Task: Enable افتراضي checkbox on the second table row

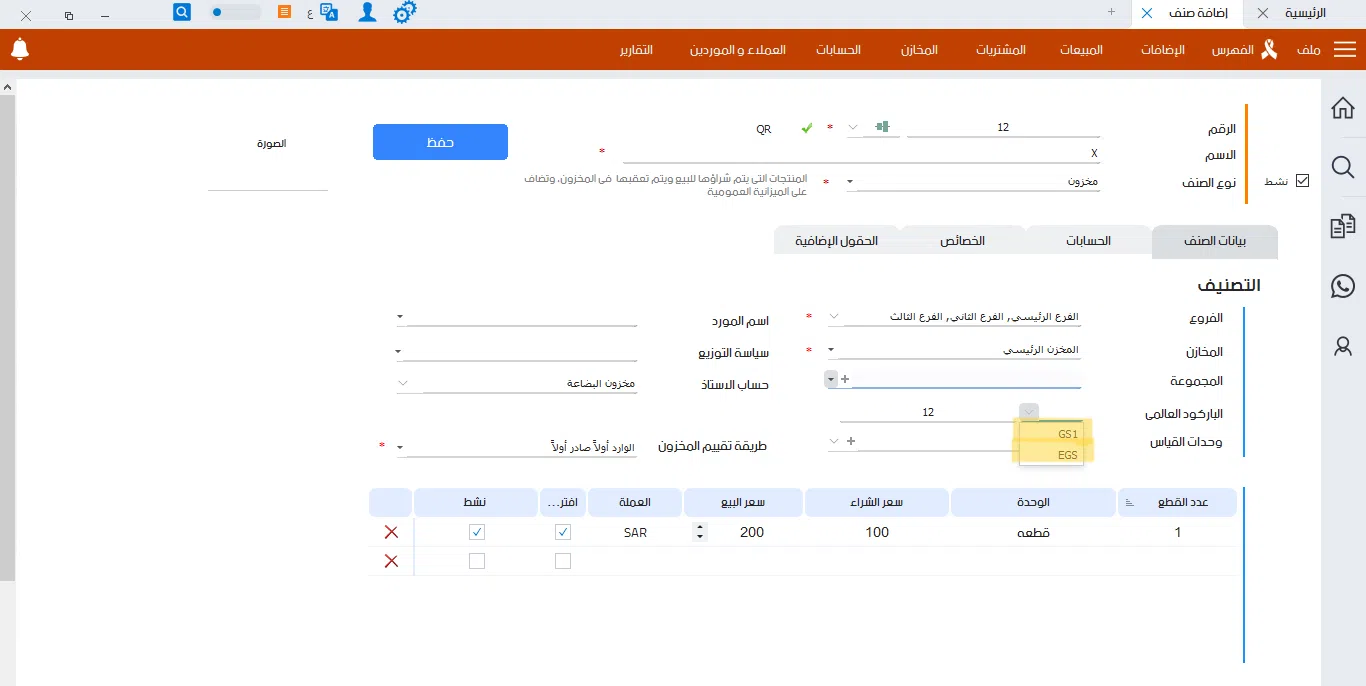Action: coord(563,561)
